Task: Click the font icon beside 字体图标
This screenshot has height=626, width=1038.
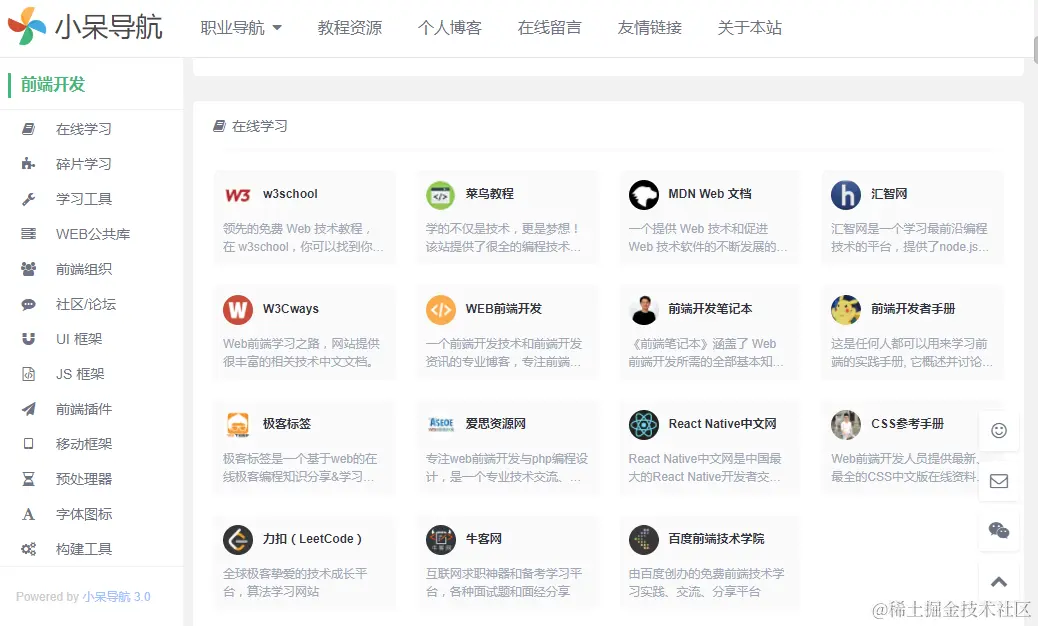Action: coord(28,514)
